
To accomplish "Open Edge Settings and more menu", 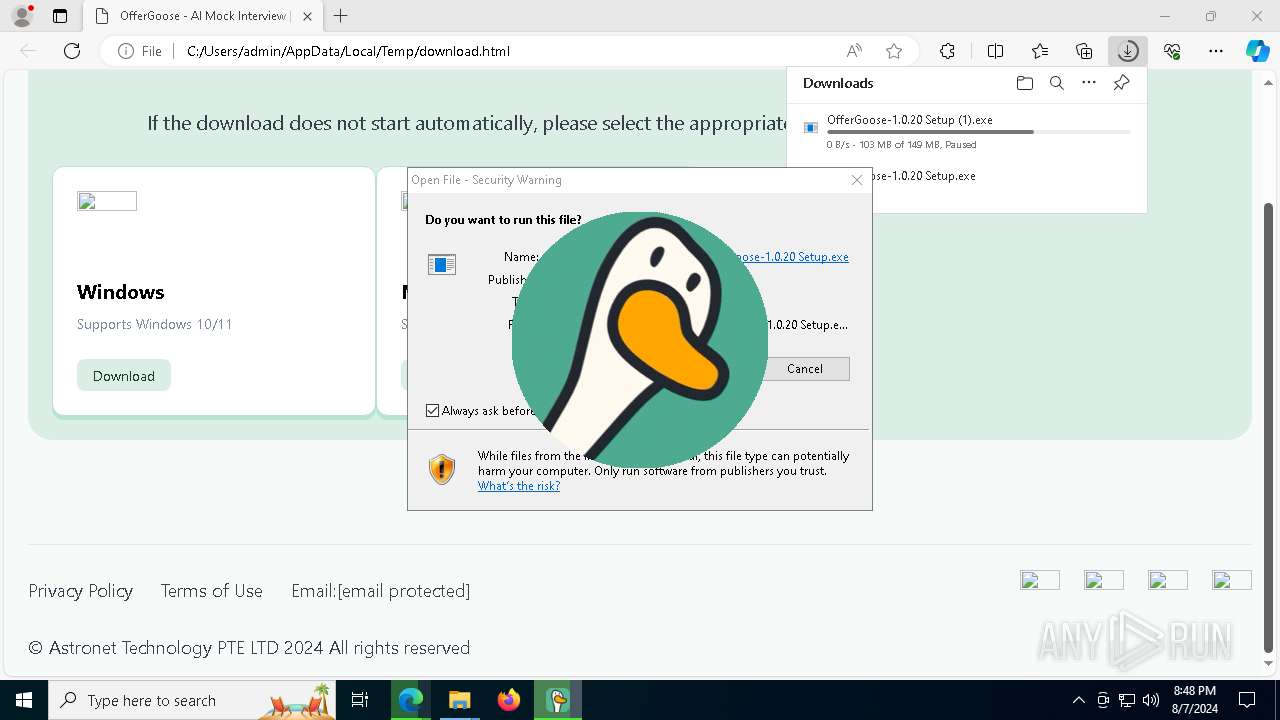I will 1216,51.
